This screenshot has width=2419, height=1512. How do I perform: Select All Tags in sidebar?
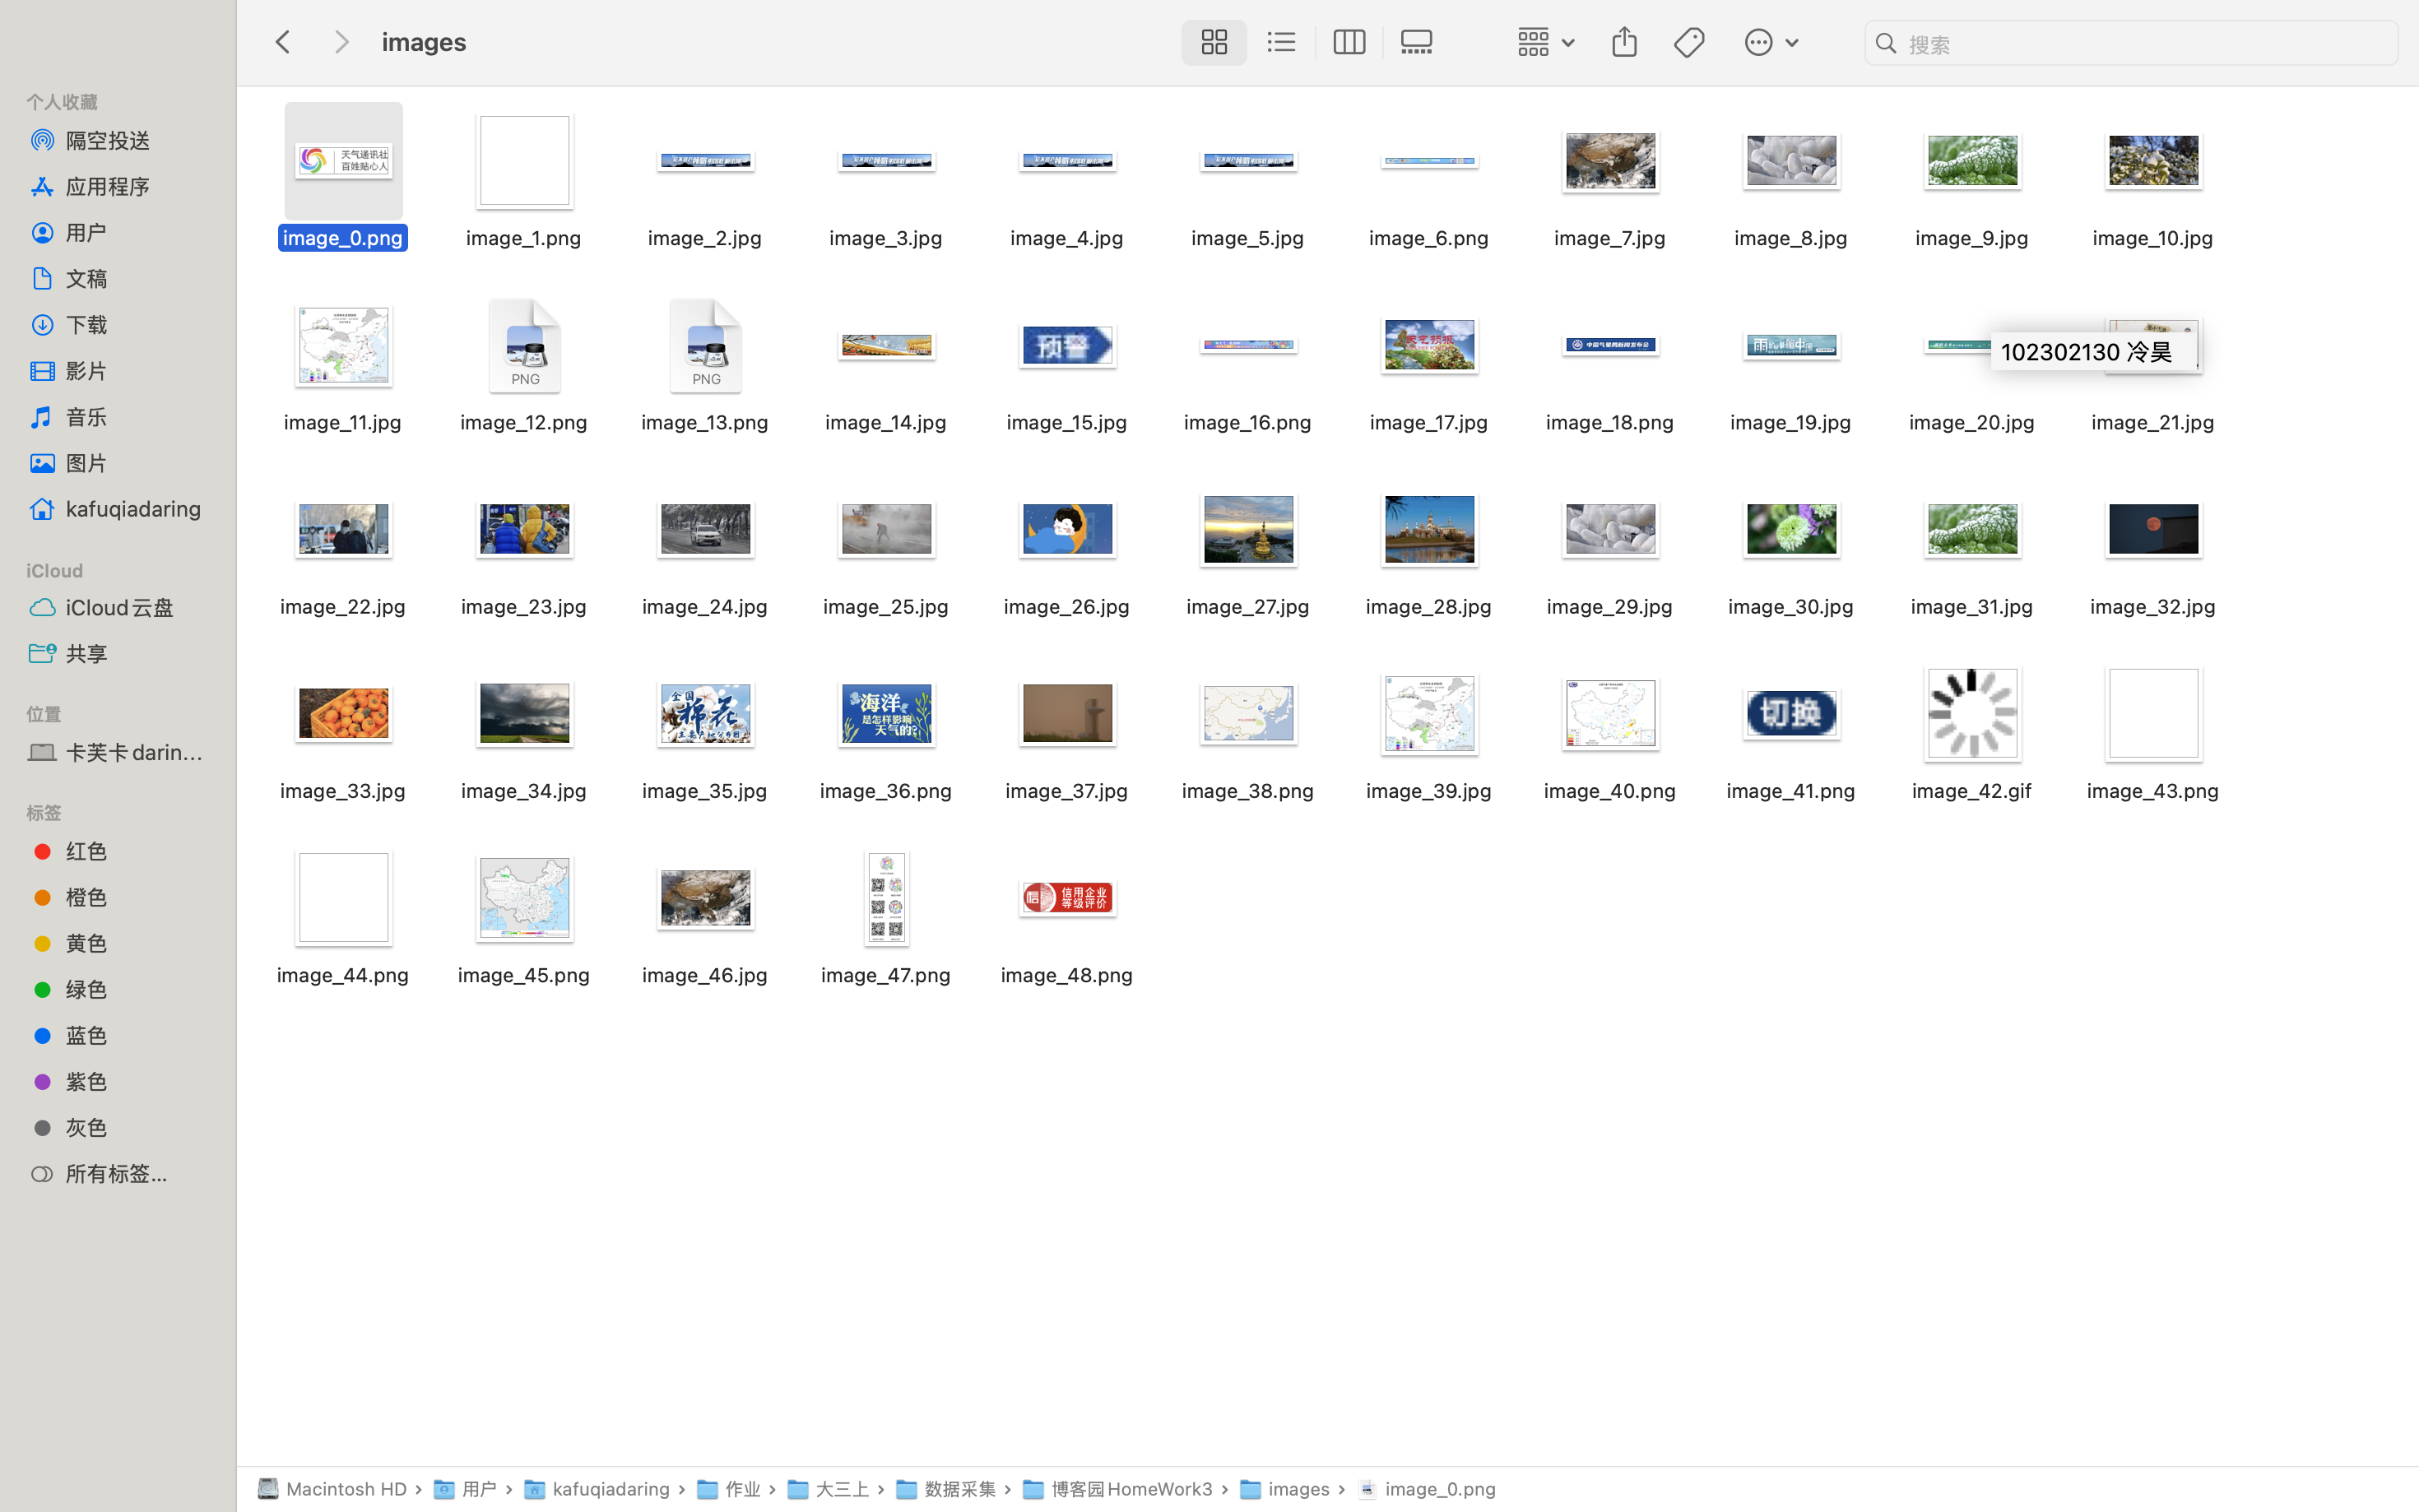[x=115, y=1173]
